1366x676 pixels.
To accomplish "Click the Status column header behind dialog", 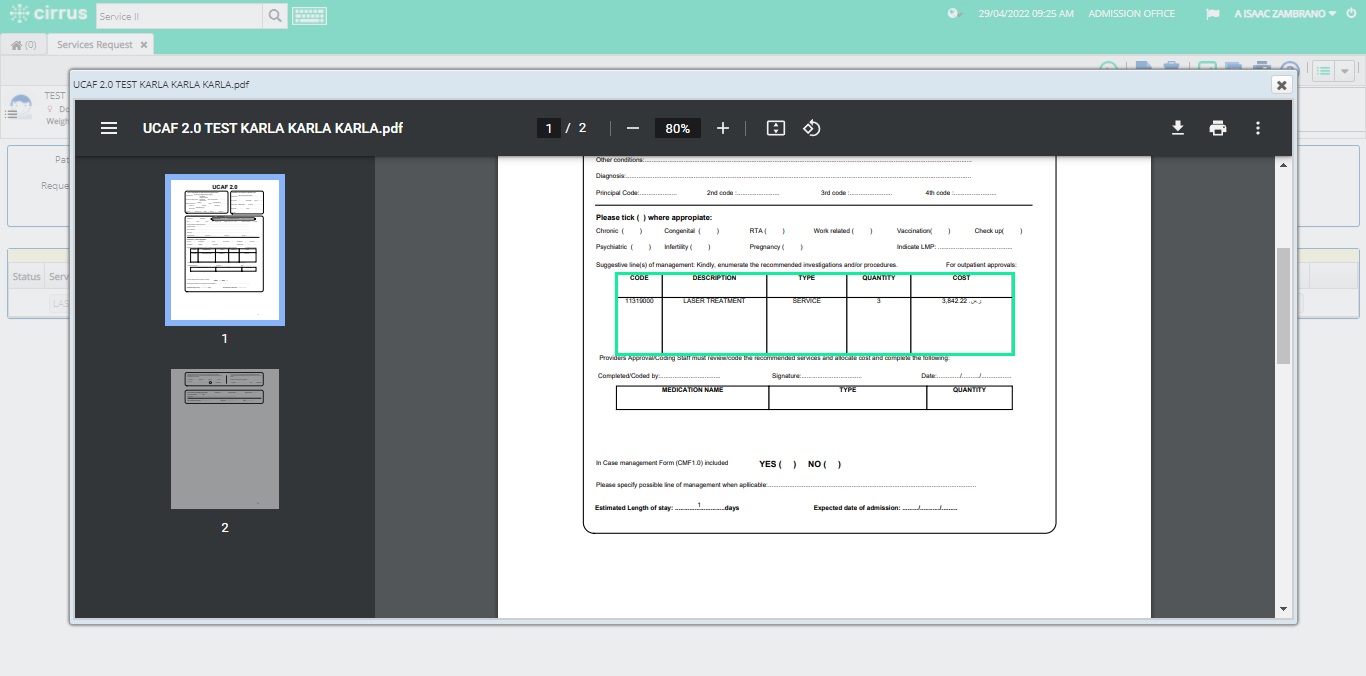I will click(x=26, y=277).
